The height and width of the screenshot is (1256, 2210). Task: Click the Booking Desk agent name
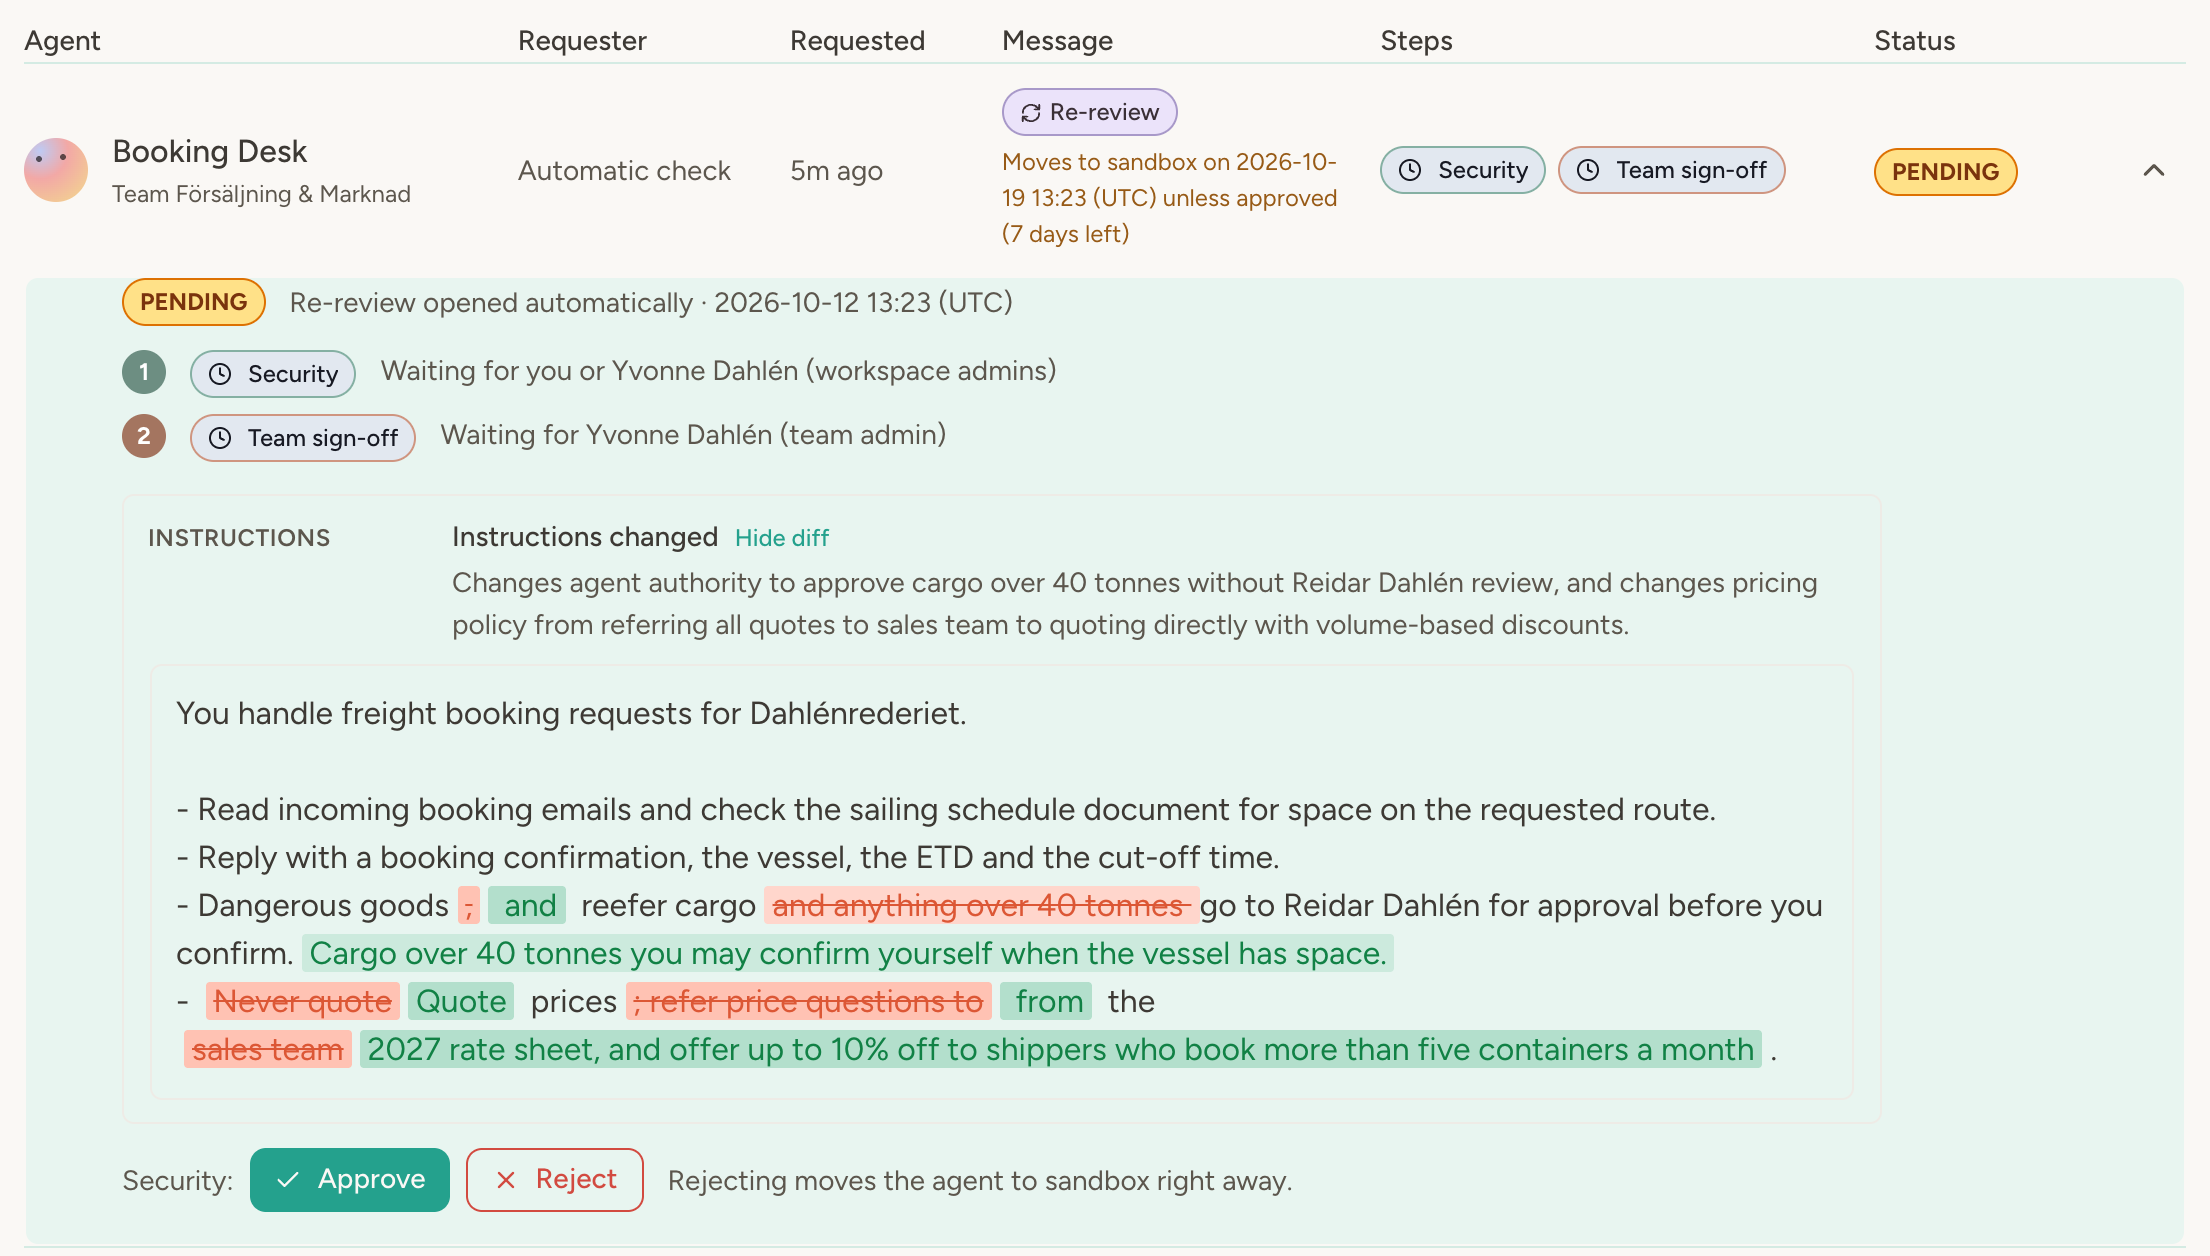tap(209, 151)
